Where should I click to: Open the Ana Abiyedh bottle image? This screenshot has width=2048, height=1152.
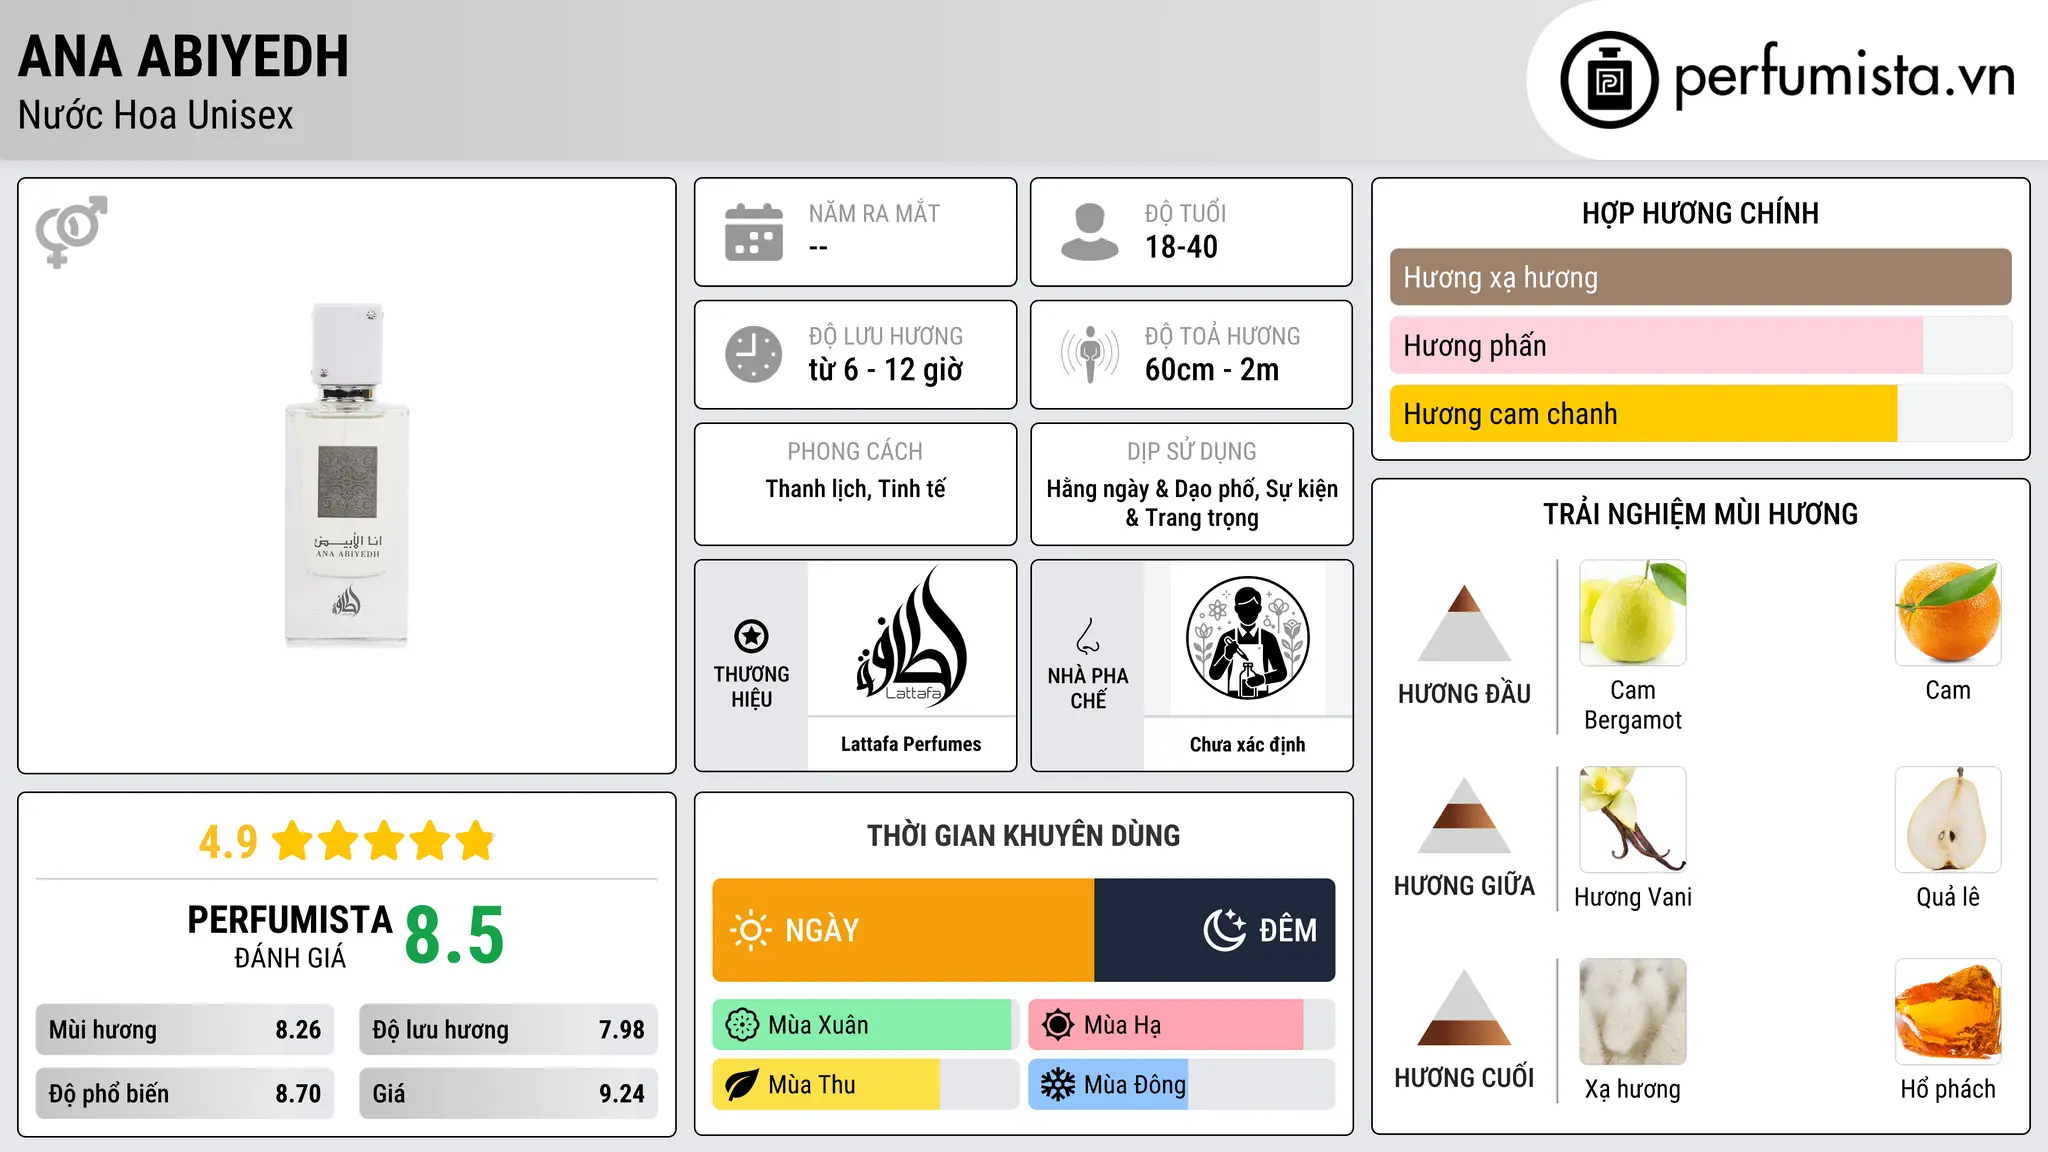tap(347, 475)
